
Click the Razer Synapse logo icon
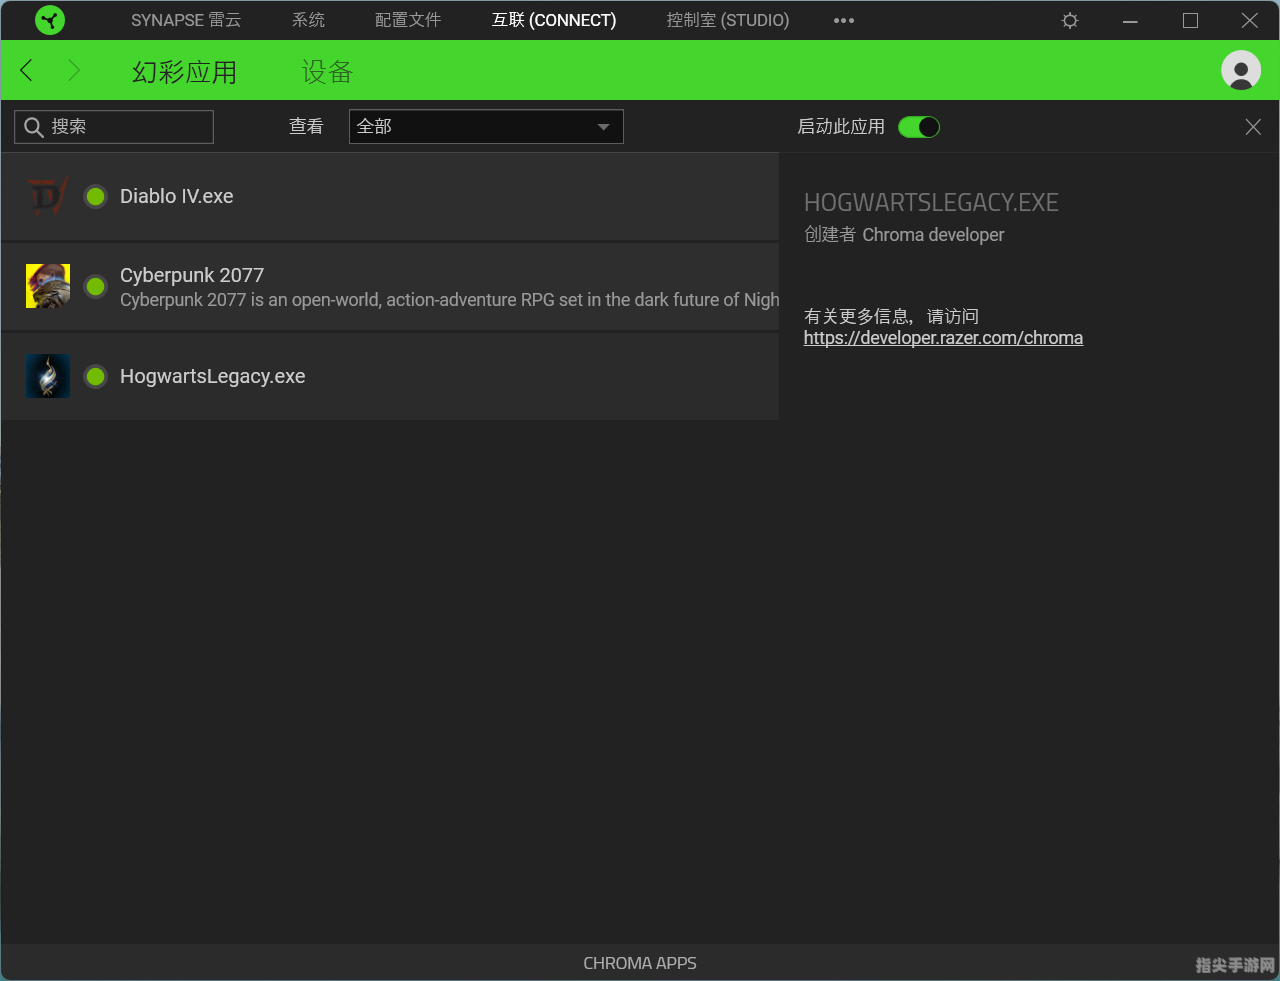[49, 20]
